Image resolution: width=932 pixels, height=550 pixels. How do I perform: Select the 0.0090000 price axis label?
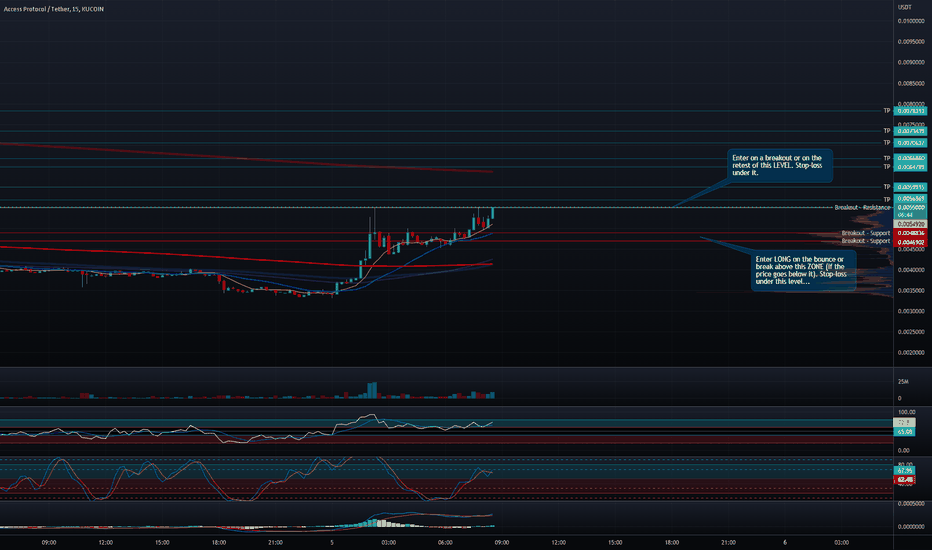[x=911, y=62]
